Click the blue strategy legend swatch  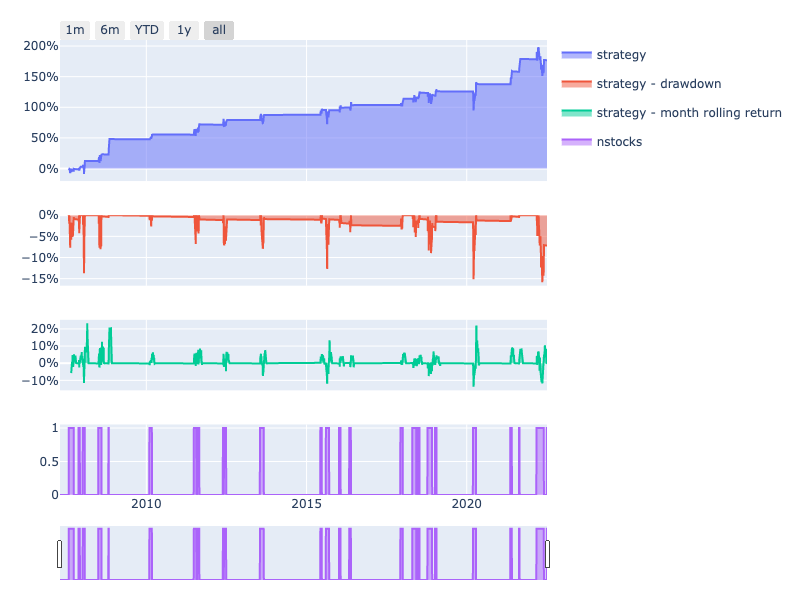[577, 54]
